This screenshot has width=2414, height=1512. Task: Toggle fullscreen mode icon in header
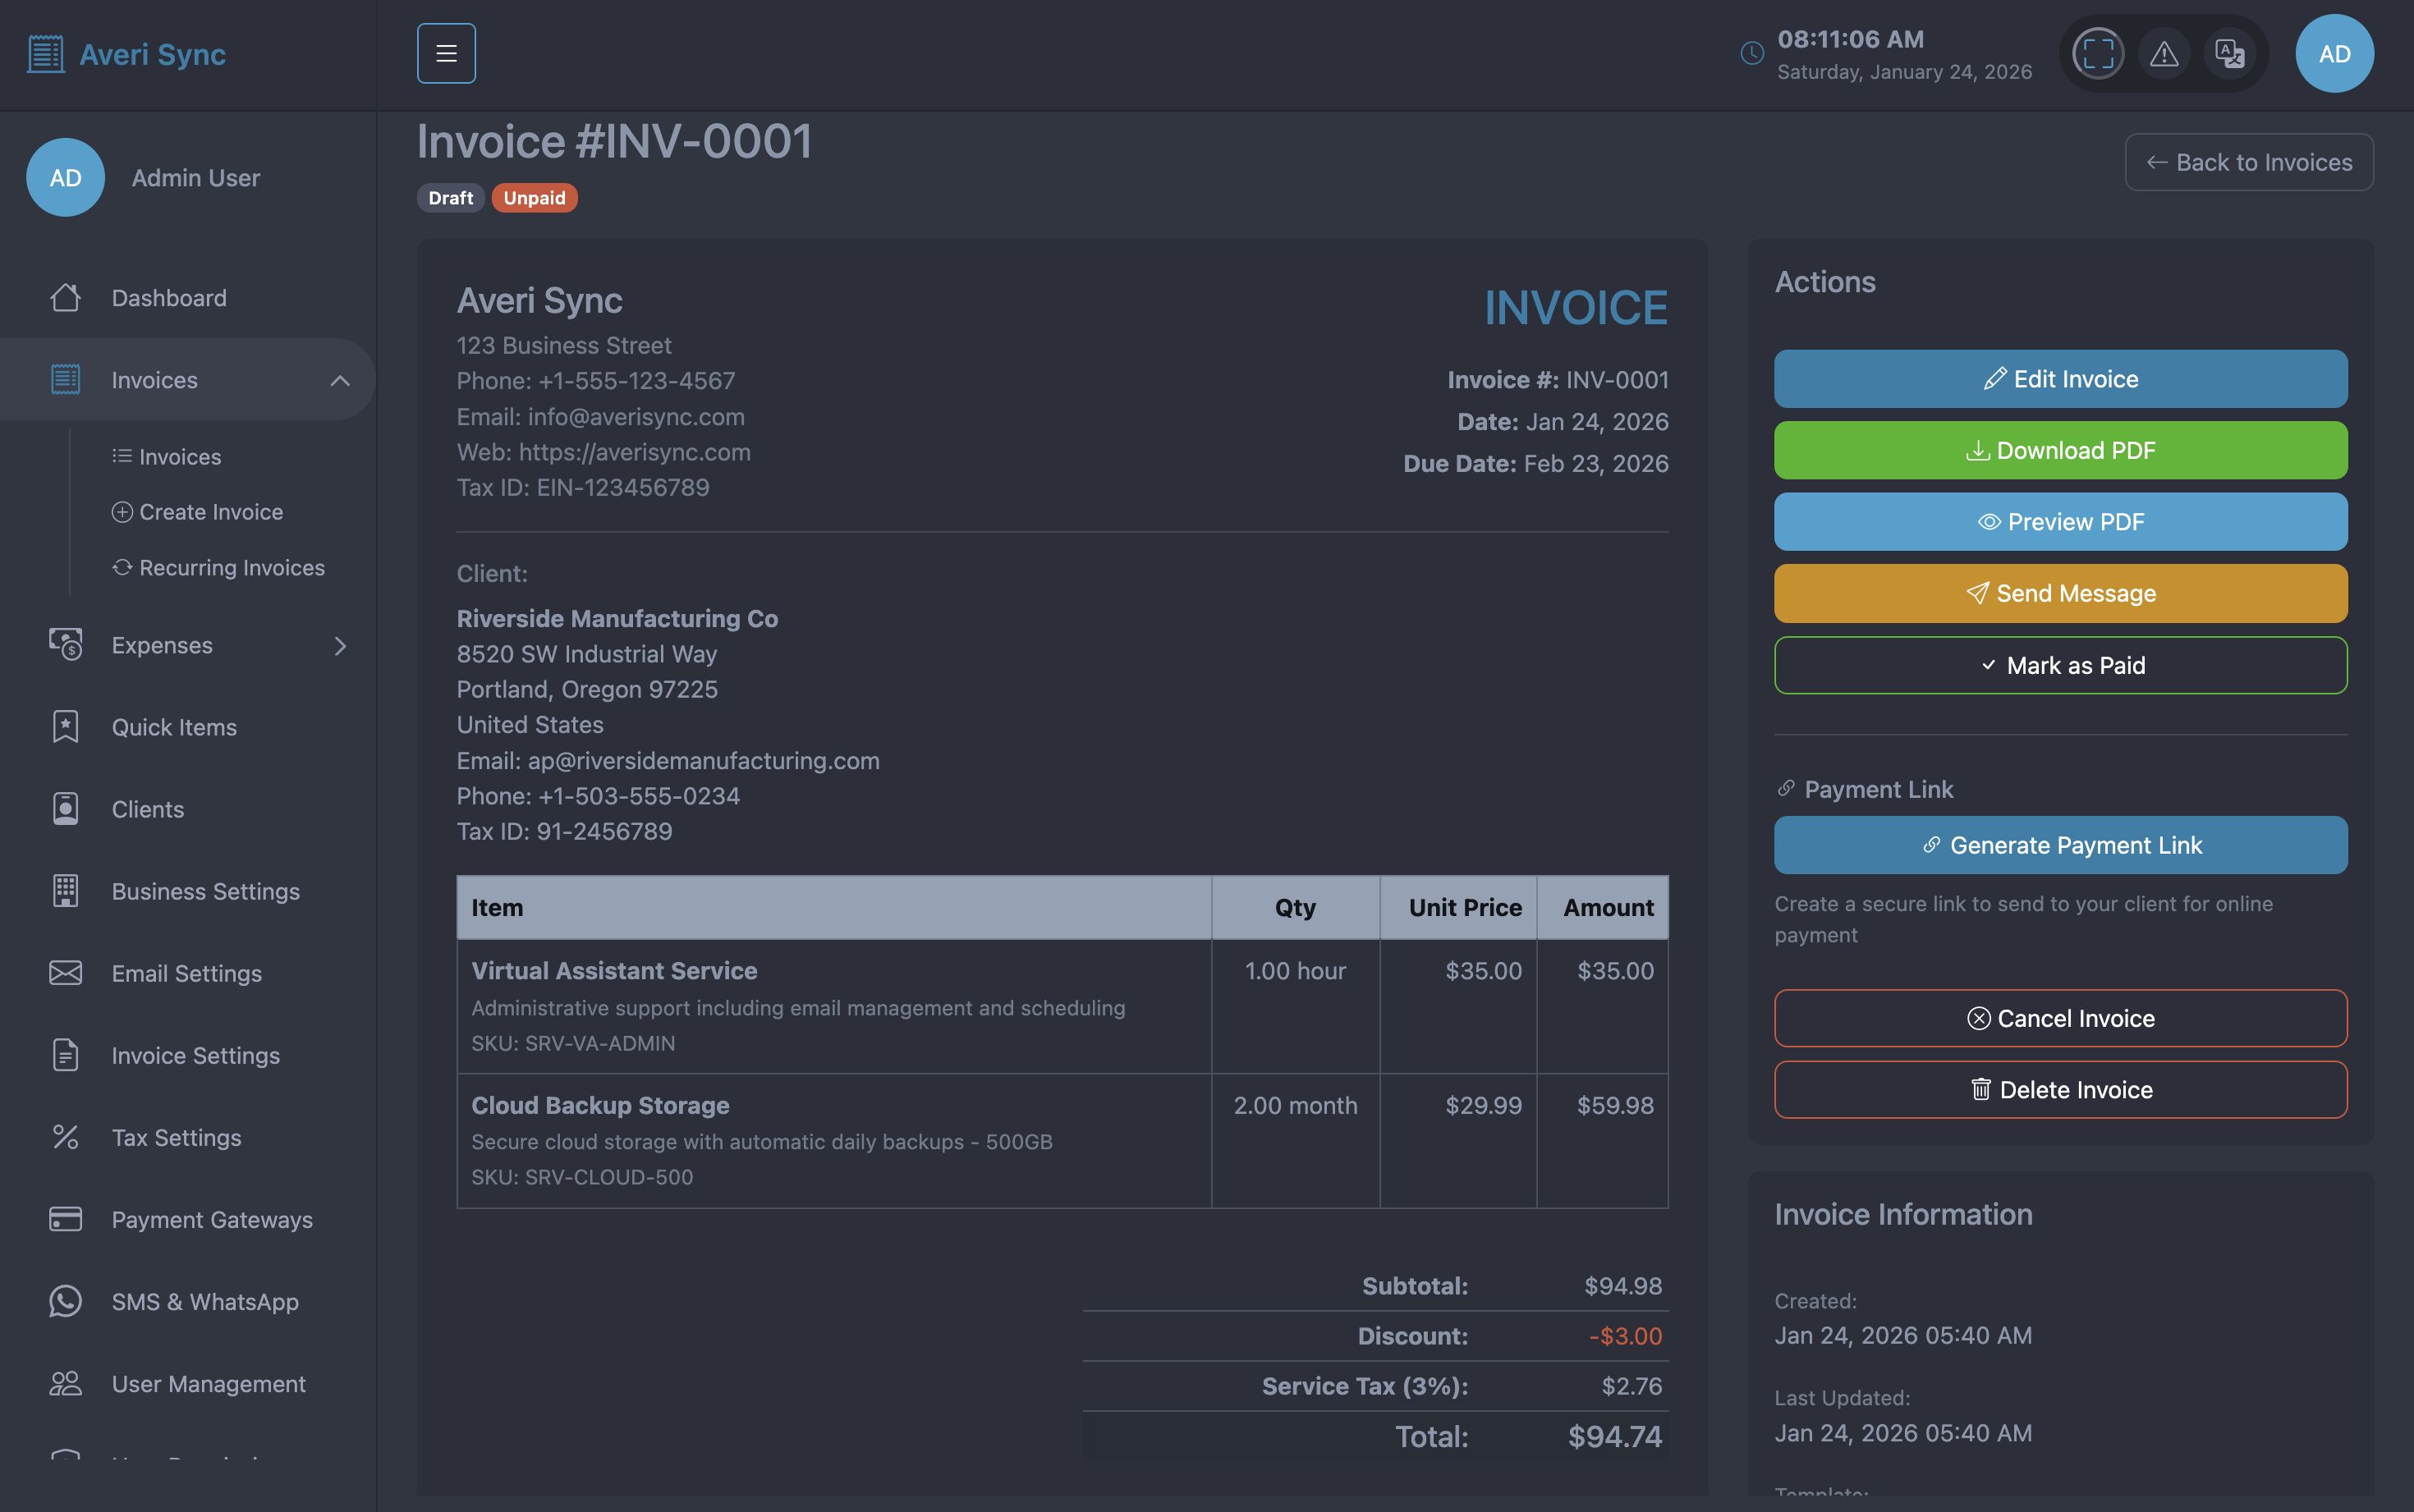2097,54
